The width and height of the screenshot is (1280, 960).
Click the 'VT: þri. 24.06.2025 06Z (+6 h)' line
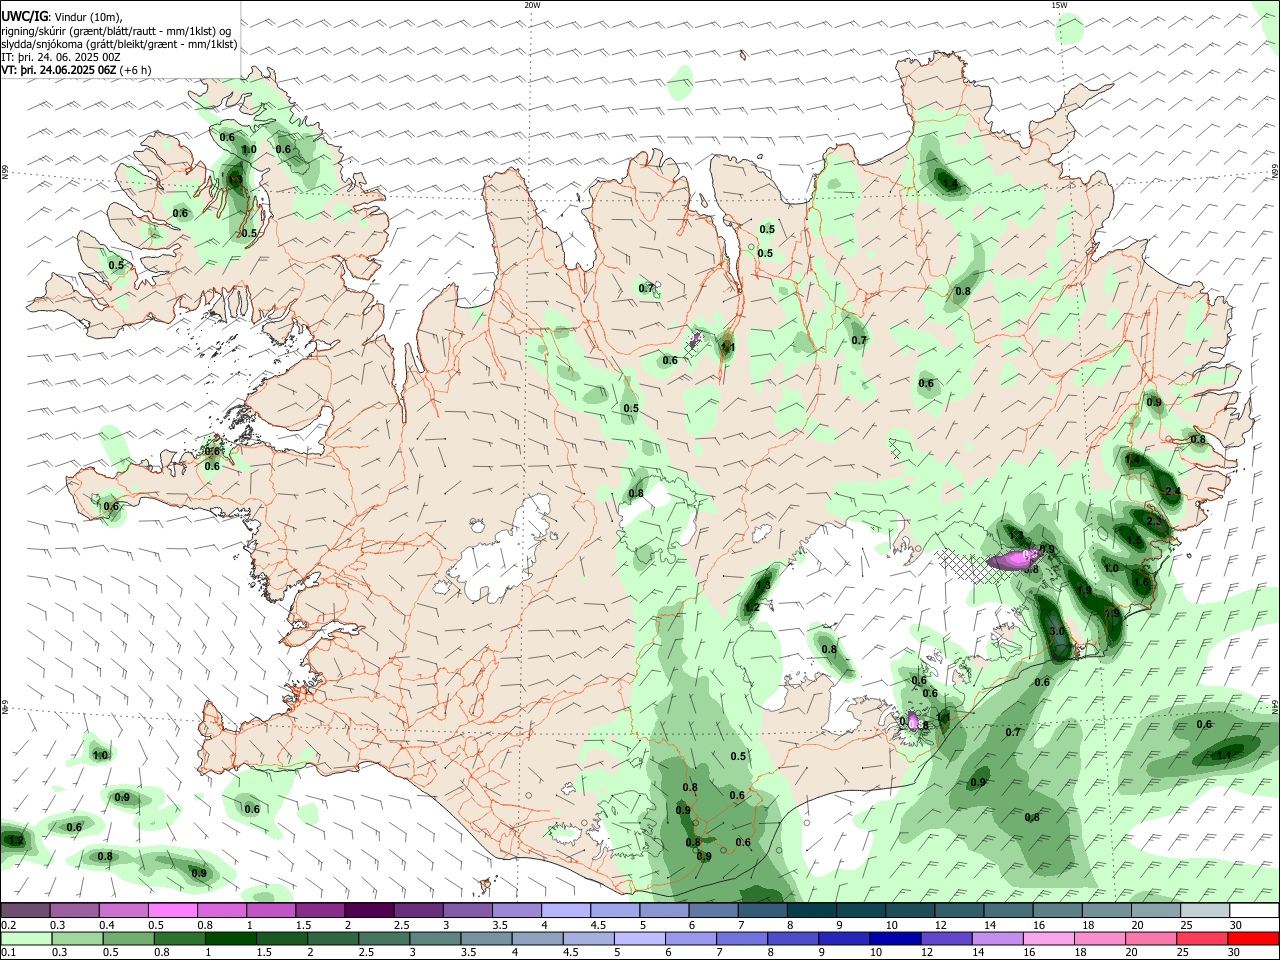pyautogui.click(x=76, y=70)
